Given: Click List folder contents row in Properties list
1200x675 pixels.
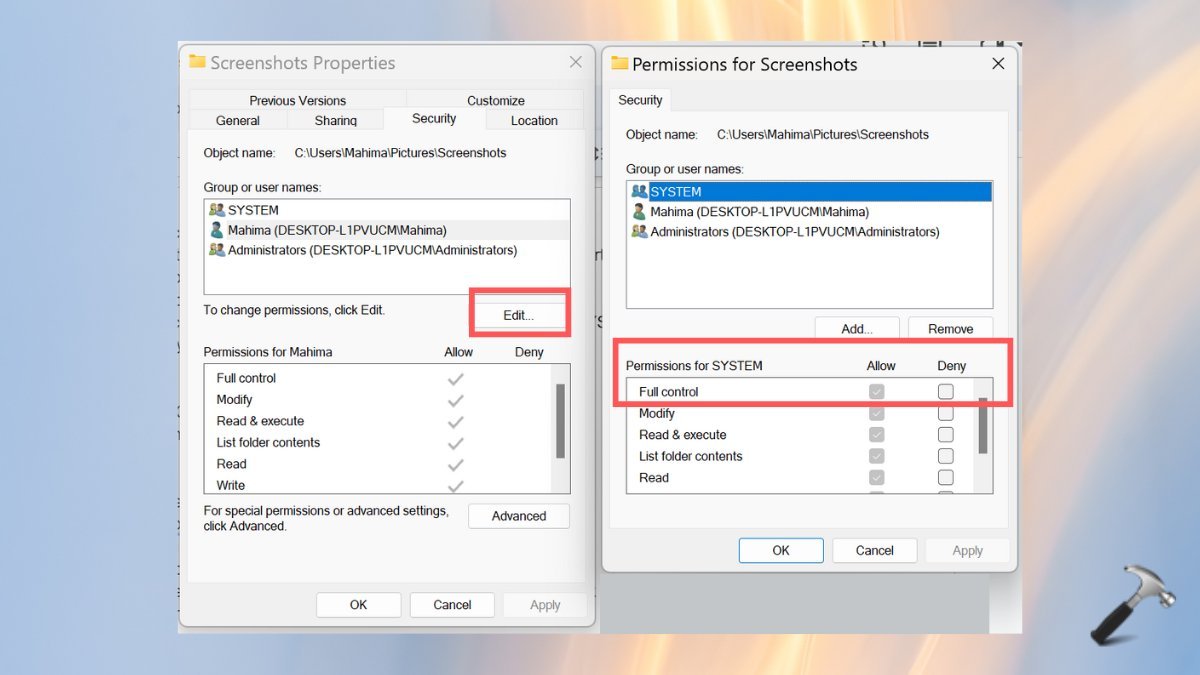Looking at the screenshot, I should (x=380, y=442).
